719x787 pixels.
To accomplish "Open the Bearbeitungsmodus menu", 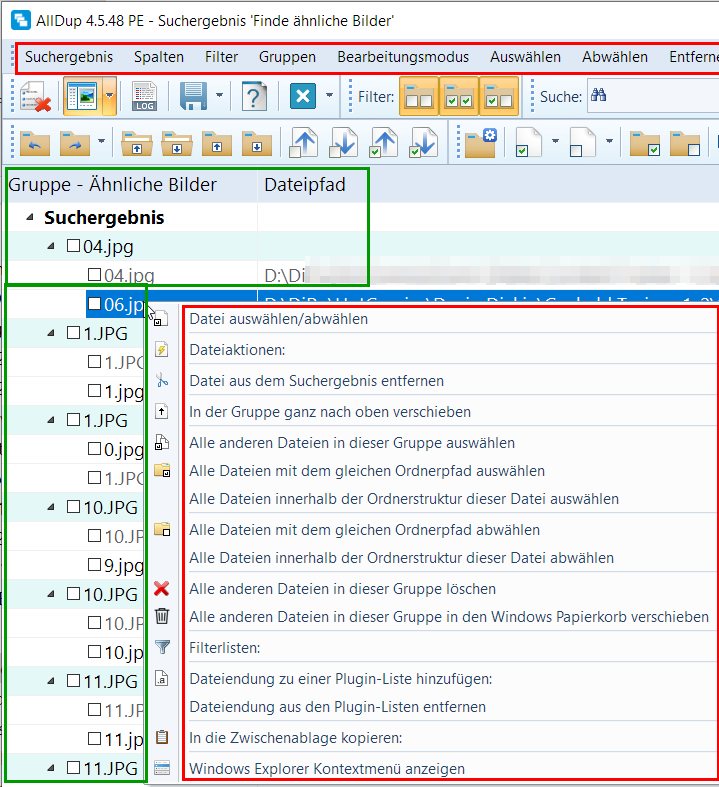I will point(402,57).
